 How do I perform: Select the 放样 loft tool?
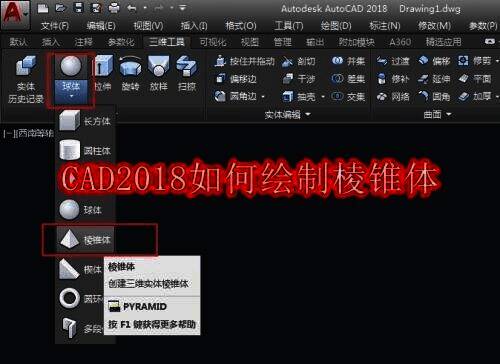pos(158,73)
